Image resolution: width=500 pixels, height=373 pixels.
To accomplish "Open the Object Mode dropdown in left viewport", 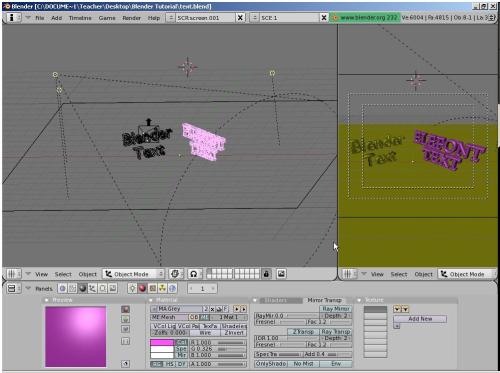I will click(x=133, y=274).
